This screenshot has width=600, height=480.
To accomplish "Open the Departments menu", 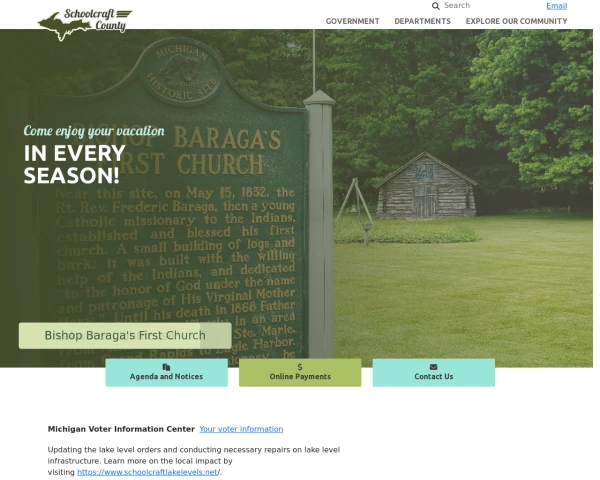I will tap(422, 21).
